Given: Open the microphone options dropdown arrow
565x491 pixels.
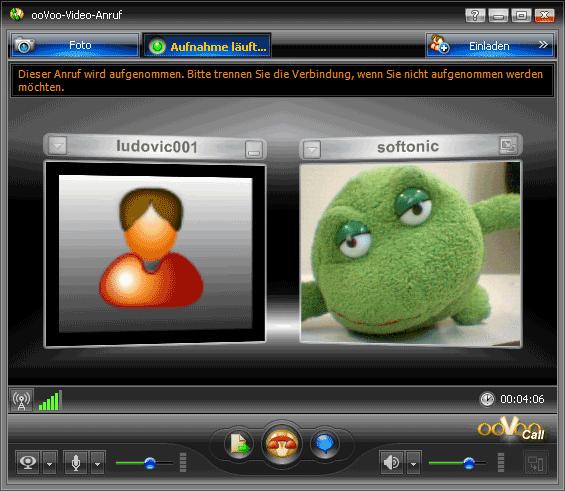Looking at the screenshot, I should (97, 463).
